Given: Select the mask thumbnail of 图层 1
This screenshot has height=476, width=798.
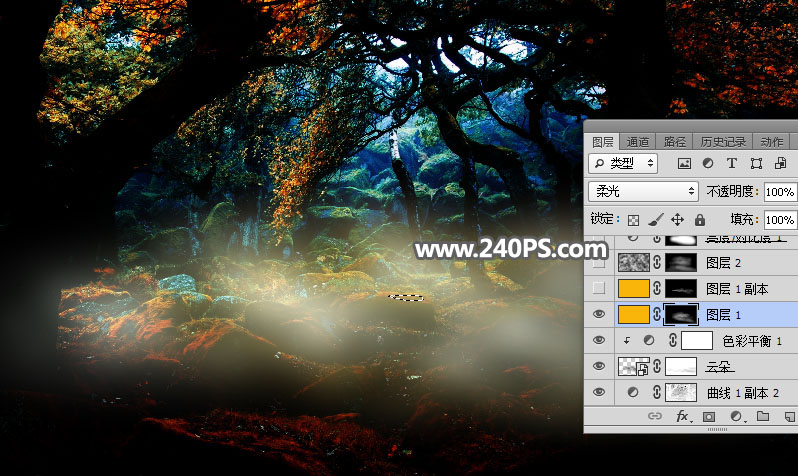Looking at the screenshot, I should point(681,314).
